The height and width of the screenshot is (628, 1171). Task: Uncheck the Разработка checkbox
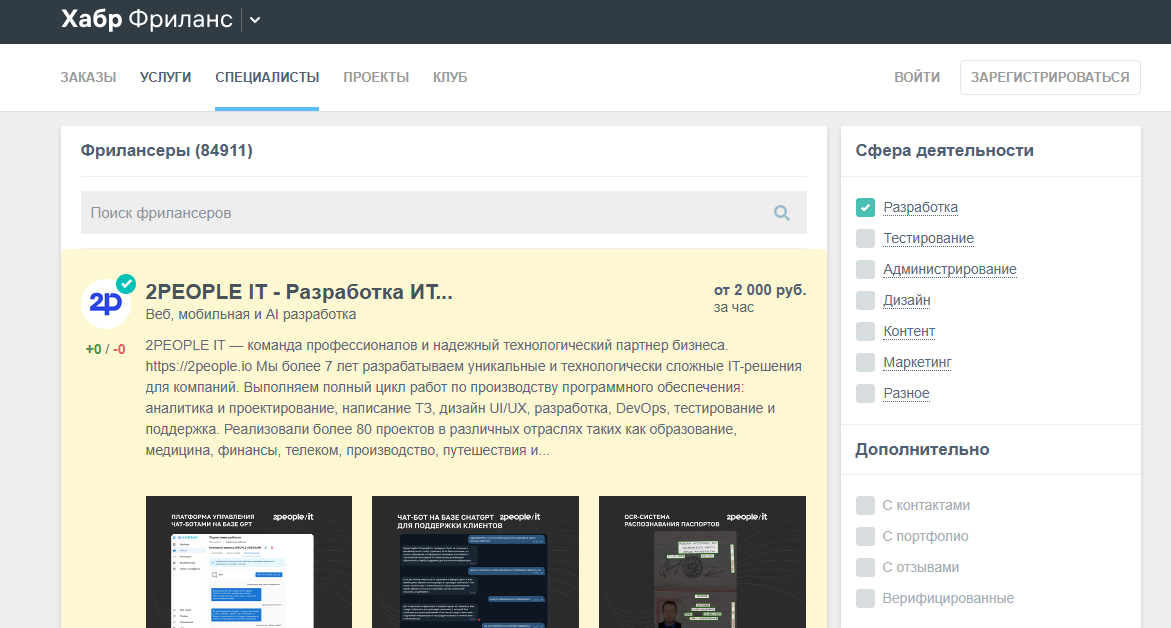coord(865,207)
